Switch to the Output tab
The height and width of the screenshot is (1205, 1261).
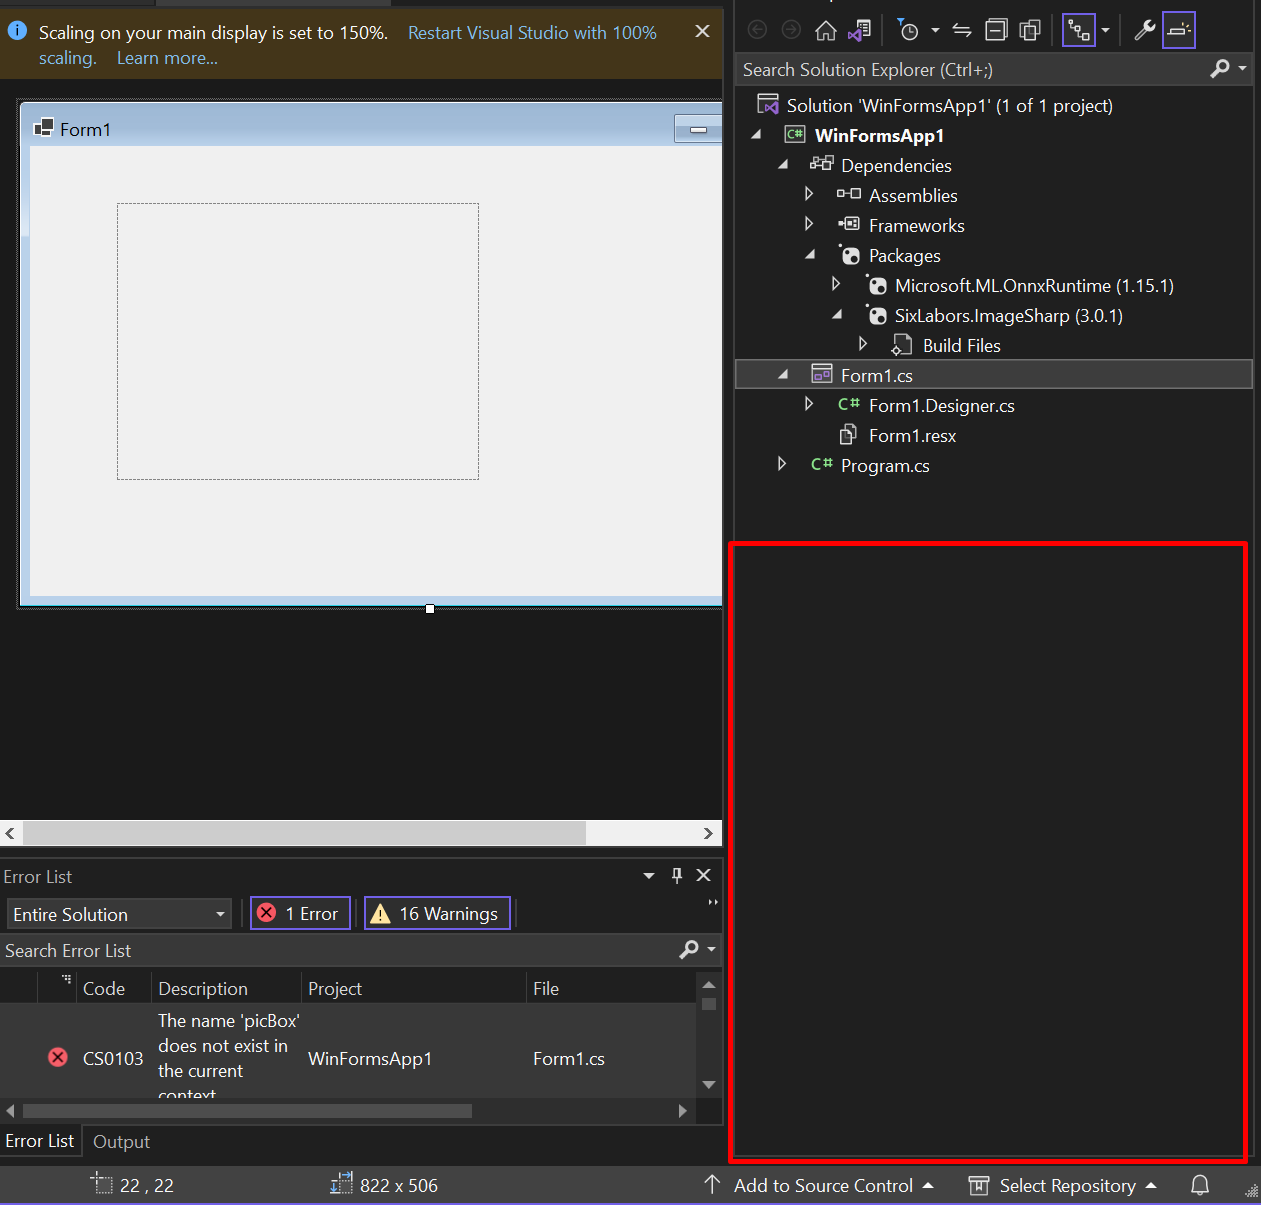[120, 1141]
